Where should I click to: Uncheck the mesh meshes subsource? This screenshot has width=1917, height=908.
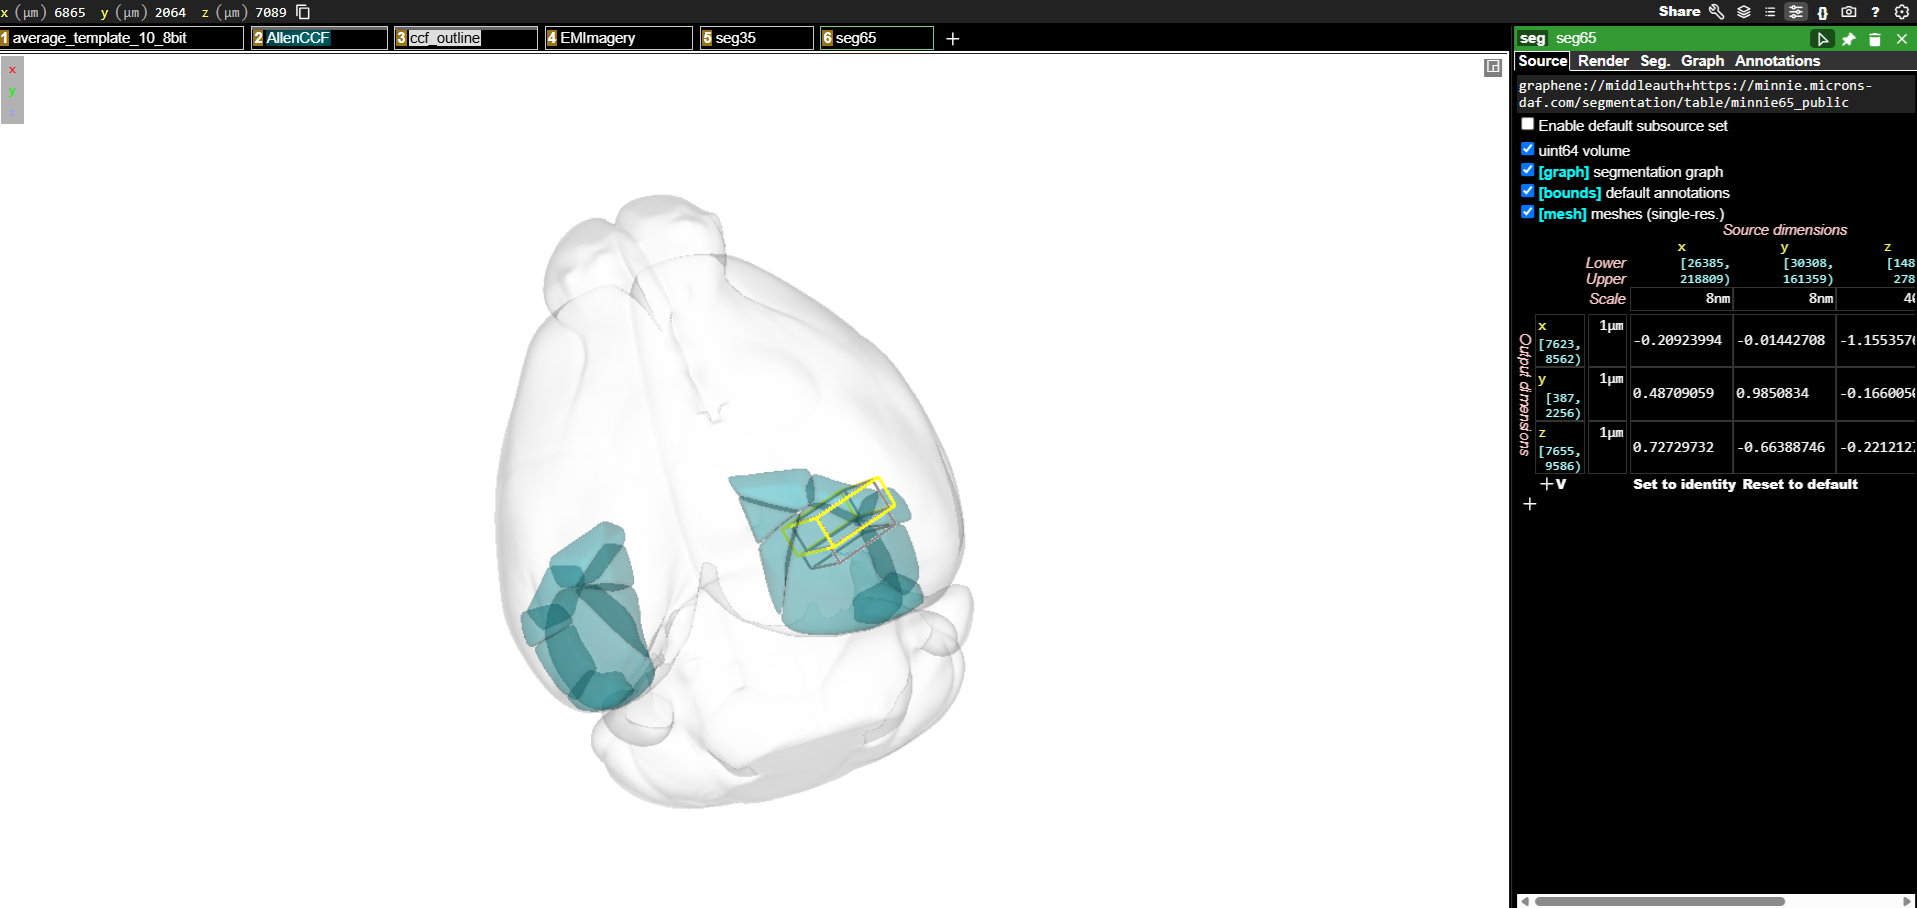(1527, 212)
